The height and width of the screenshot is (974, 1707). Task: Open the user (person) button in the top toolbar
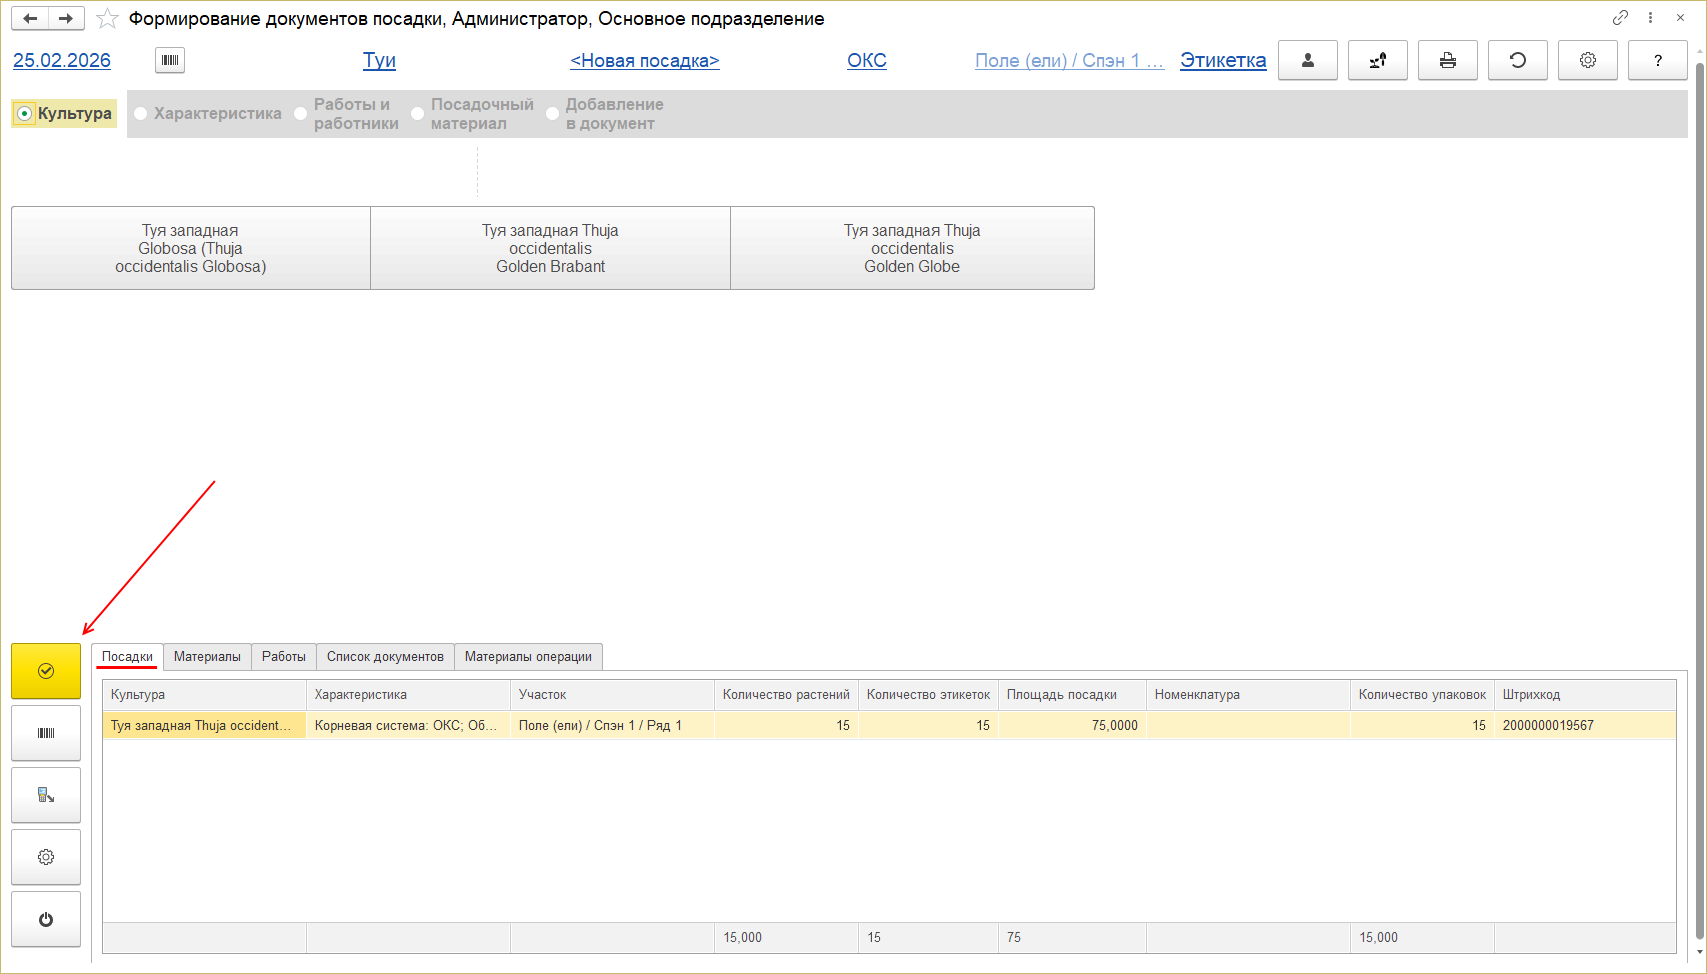point(1308,60)
